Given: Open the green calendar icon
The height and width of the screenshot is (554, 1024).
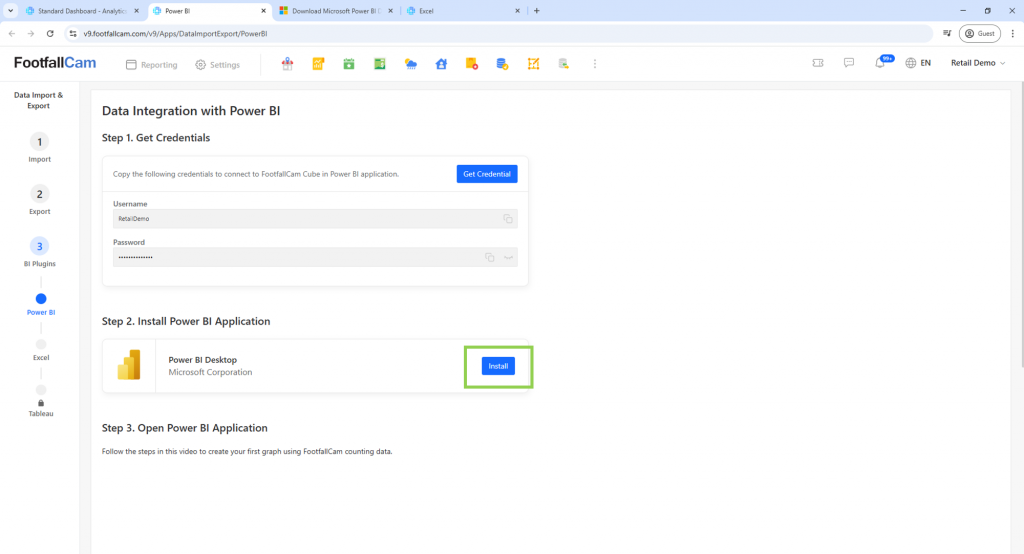Looking at the screenshot, I should (349, 63).
